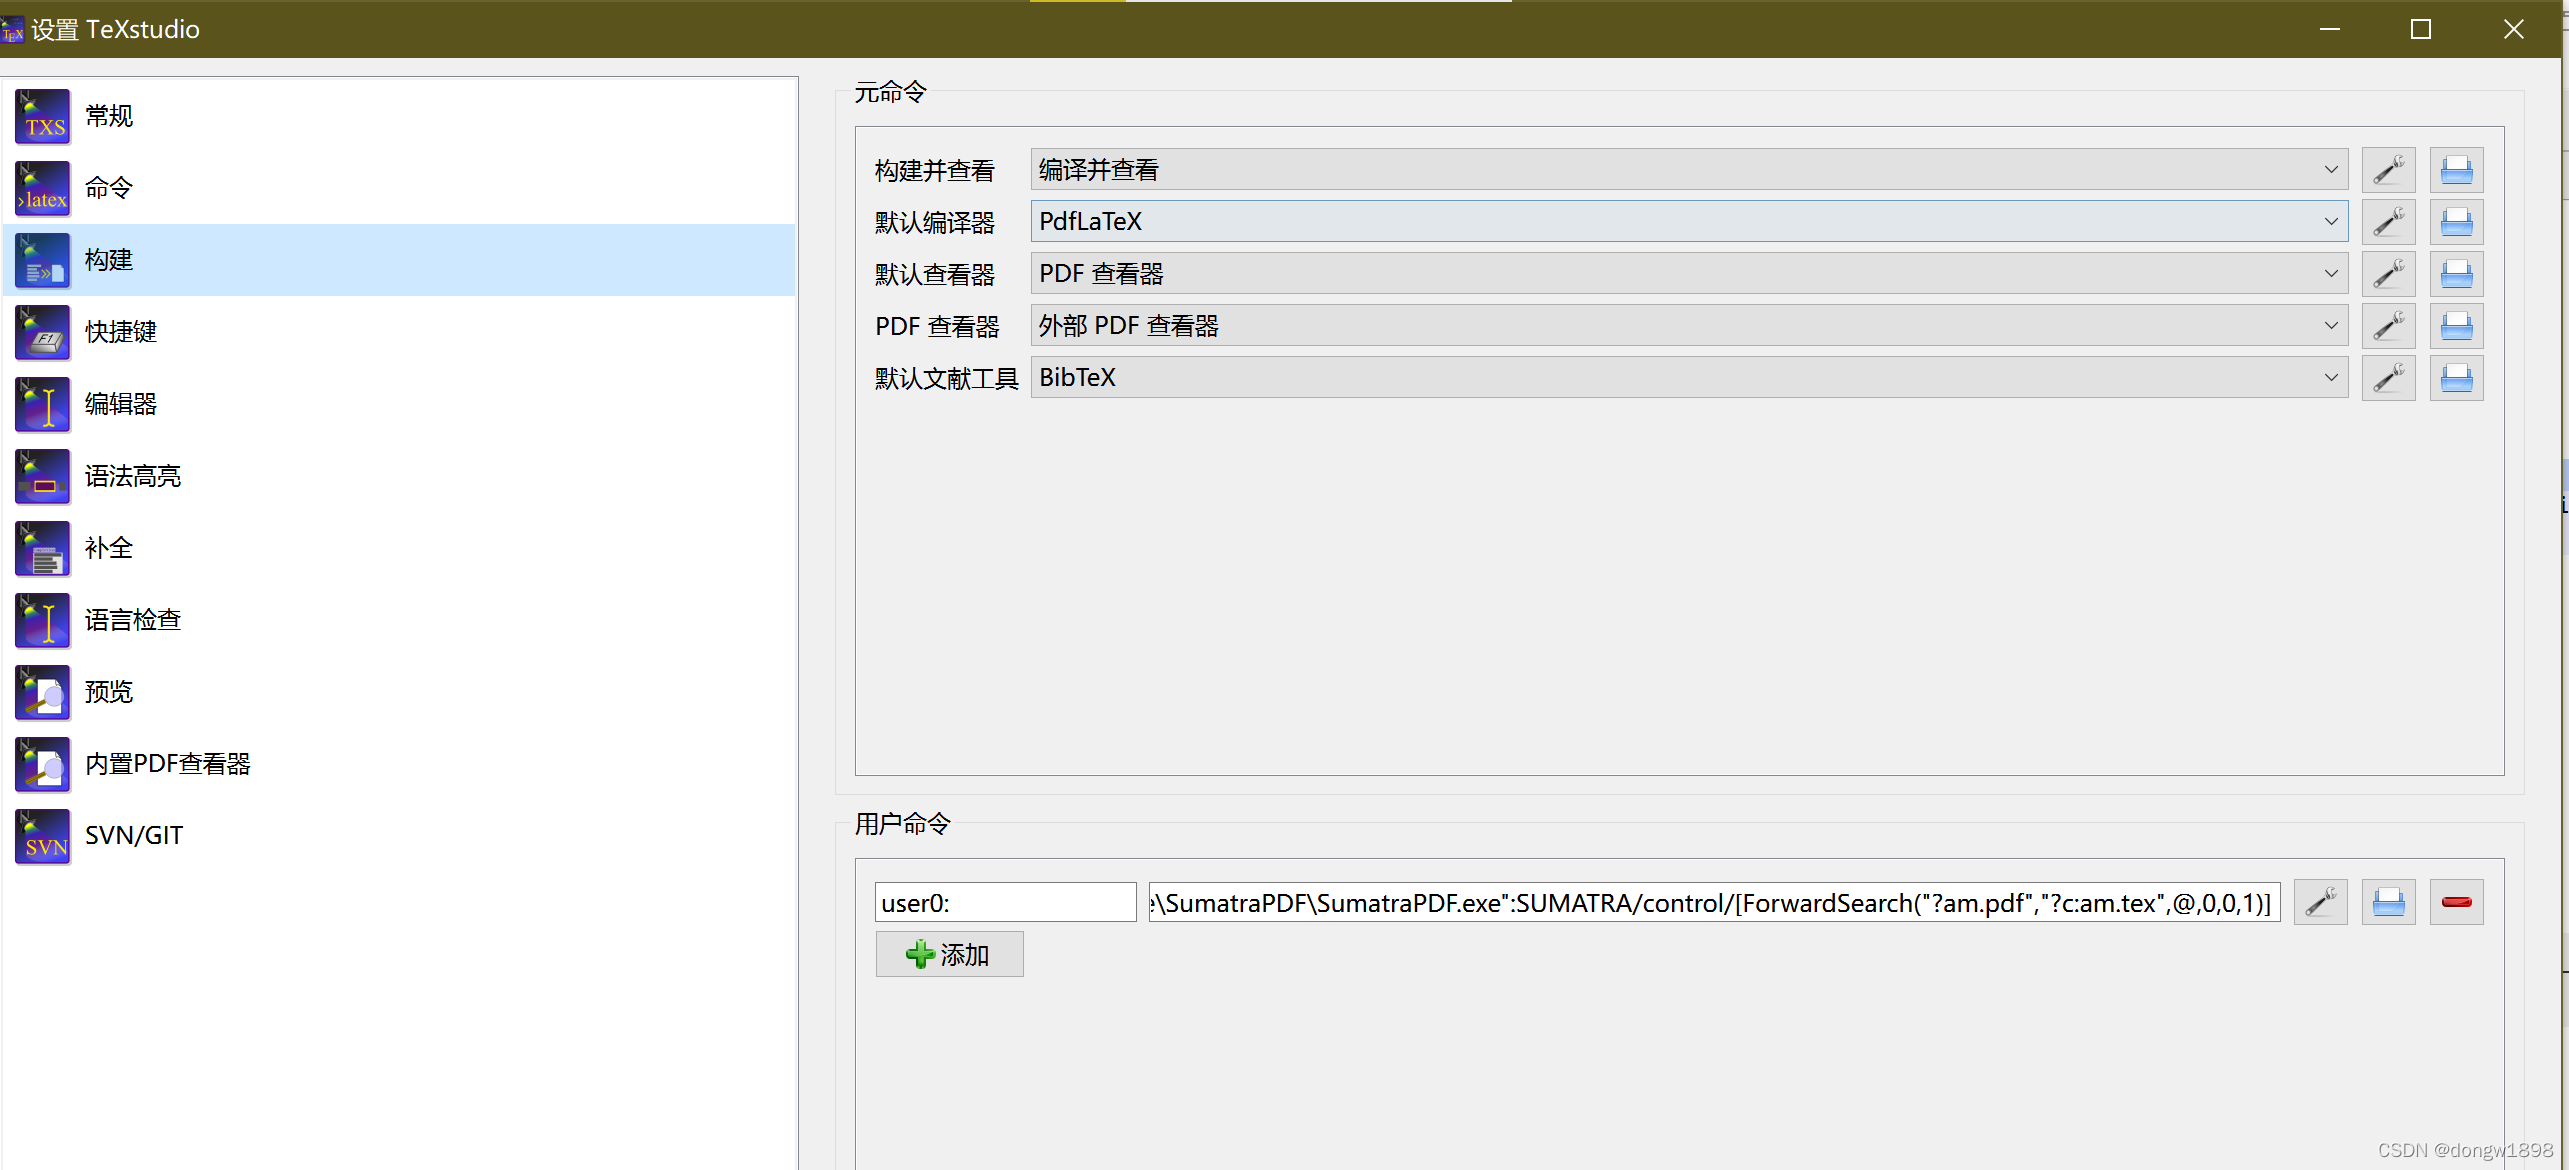Click wrench icon for user0 command
The width and height of the screenshot is (2569, 1170).
tap(2320, 902)
